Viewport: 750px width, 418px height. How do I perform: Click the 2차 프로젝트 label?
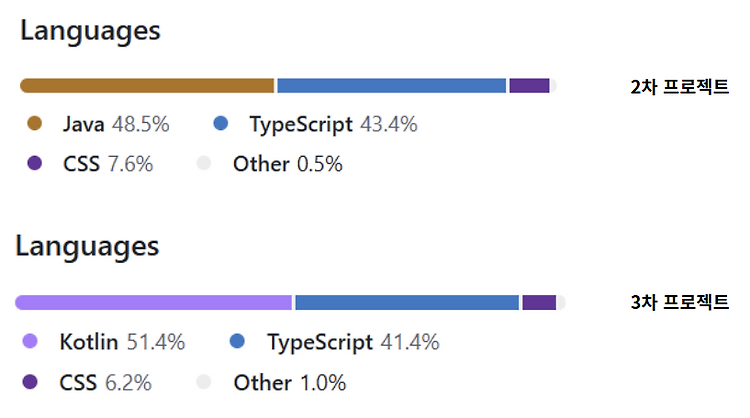point(680,87)
